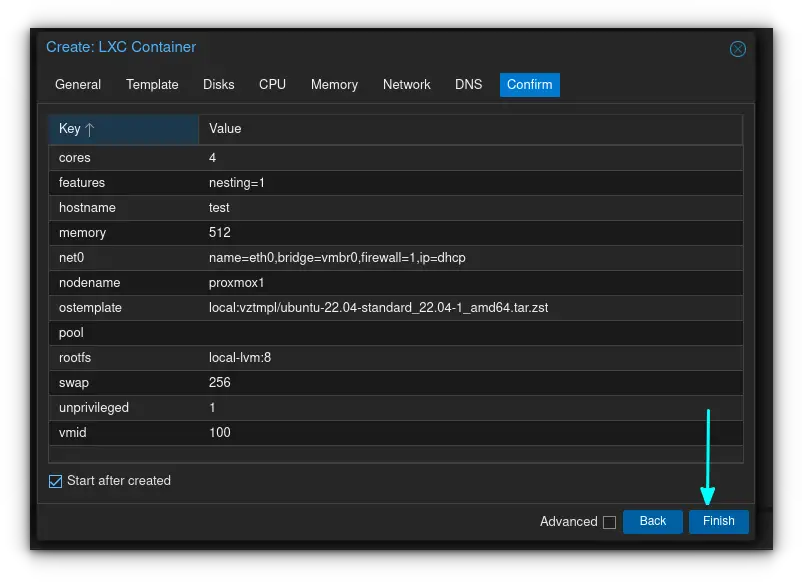803x582 pixels.
Task: Click the Start after created label
Action: [x=119, y=481]
